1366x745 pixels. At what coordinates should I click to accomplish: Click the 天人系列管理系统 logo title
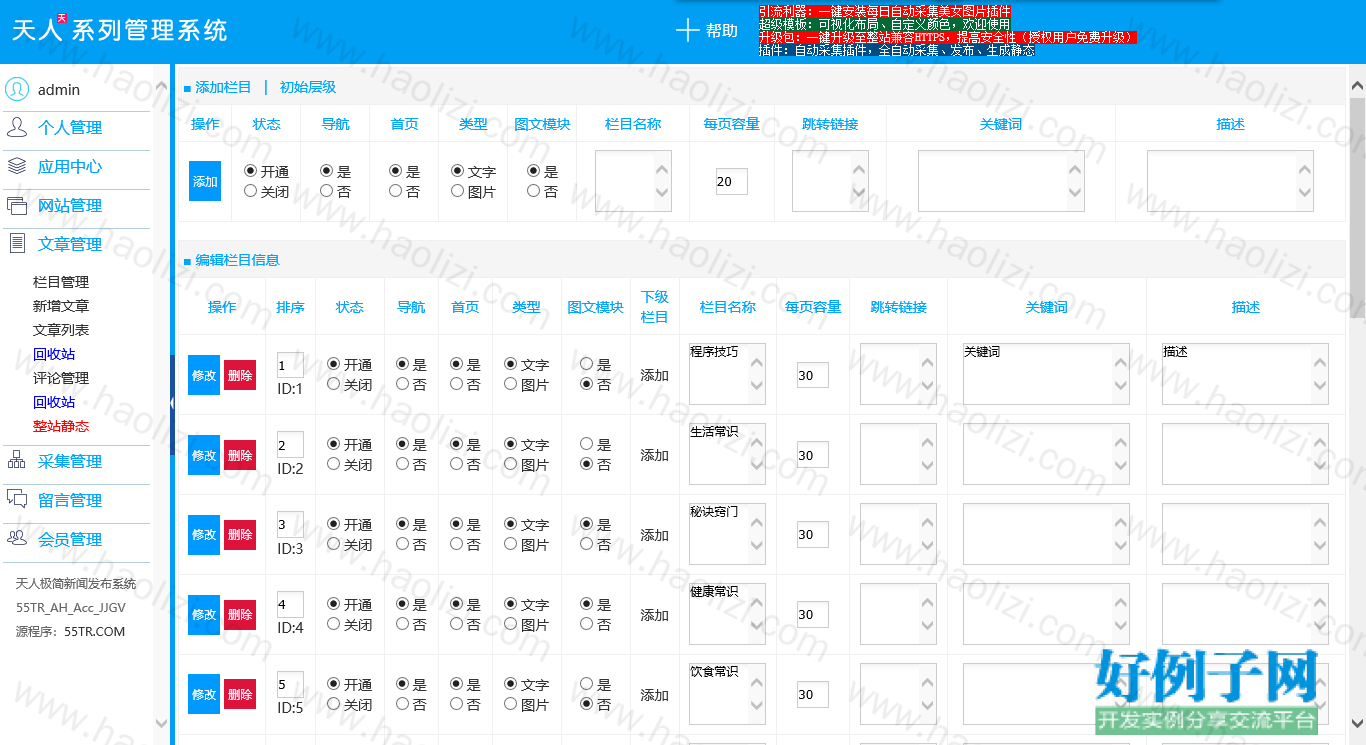pyautogui.click(x=120, y=30)
